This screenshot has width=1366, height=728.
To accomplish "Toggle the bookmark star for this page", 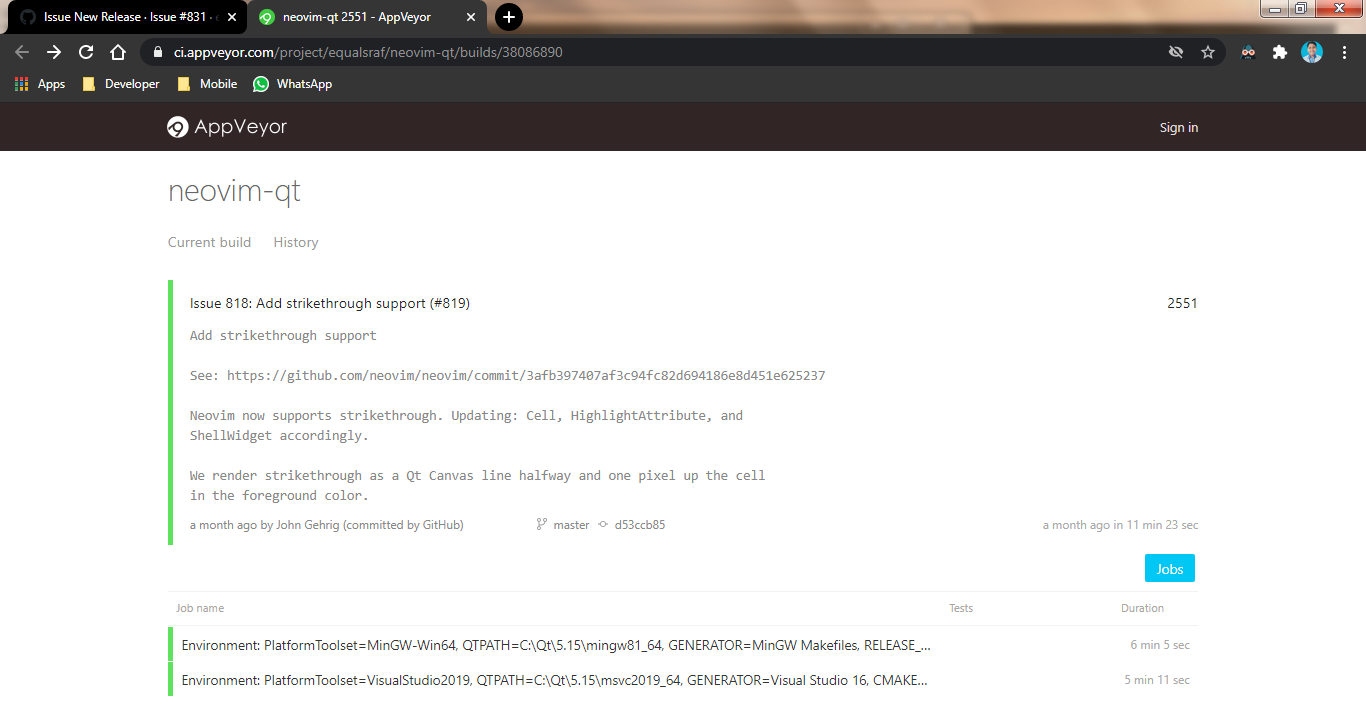I will tap(1208, 52).
